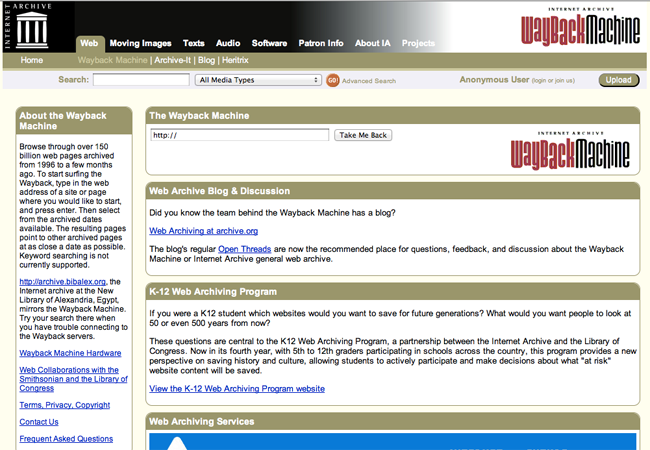Select the Audio tab
This screenshot has width=650, height=450.
tap(228, 43)
